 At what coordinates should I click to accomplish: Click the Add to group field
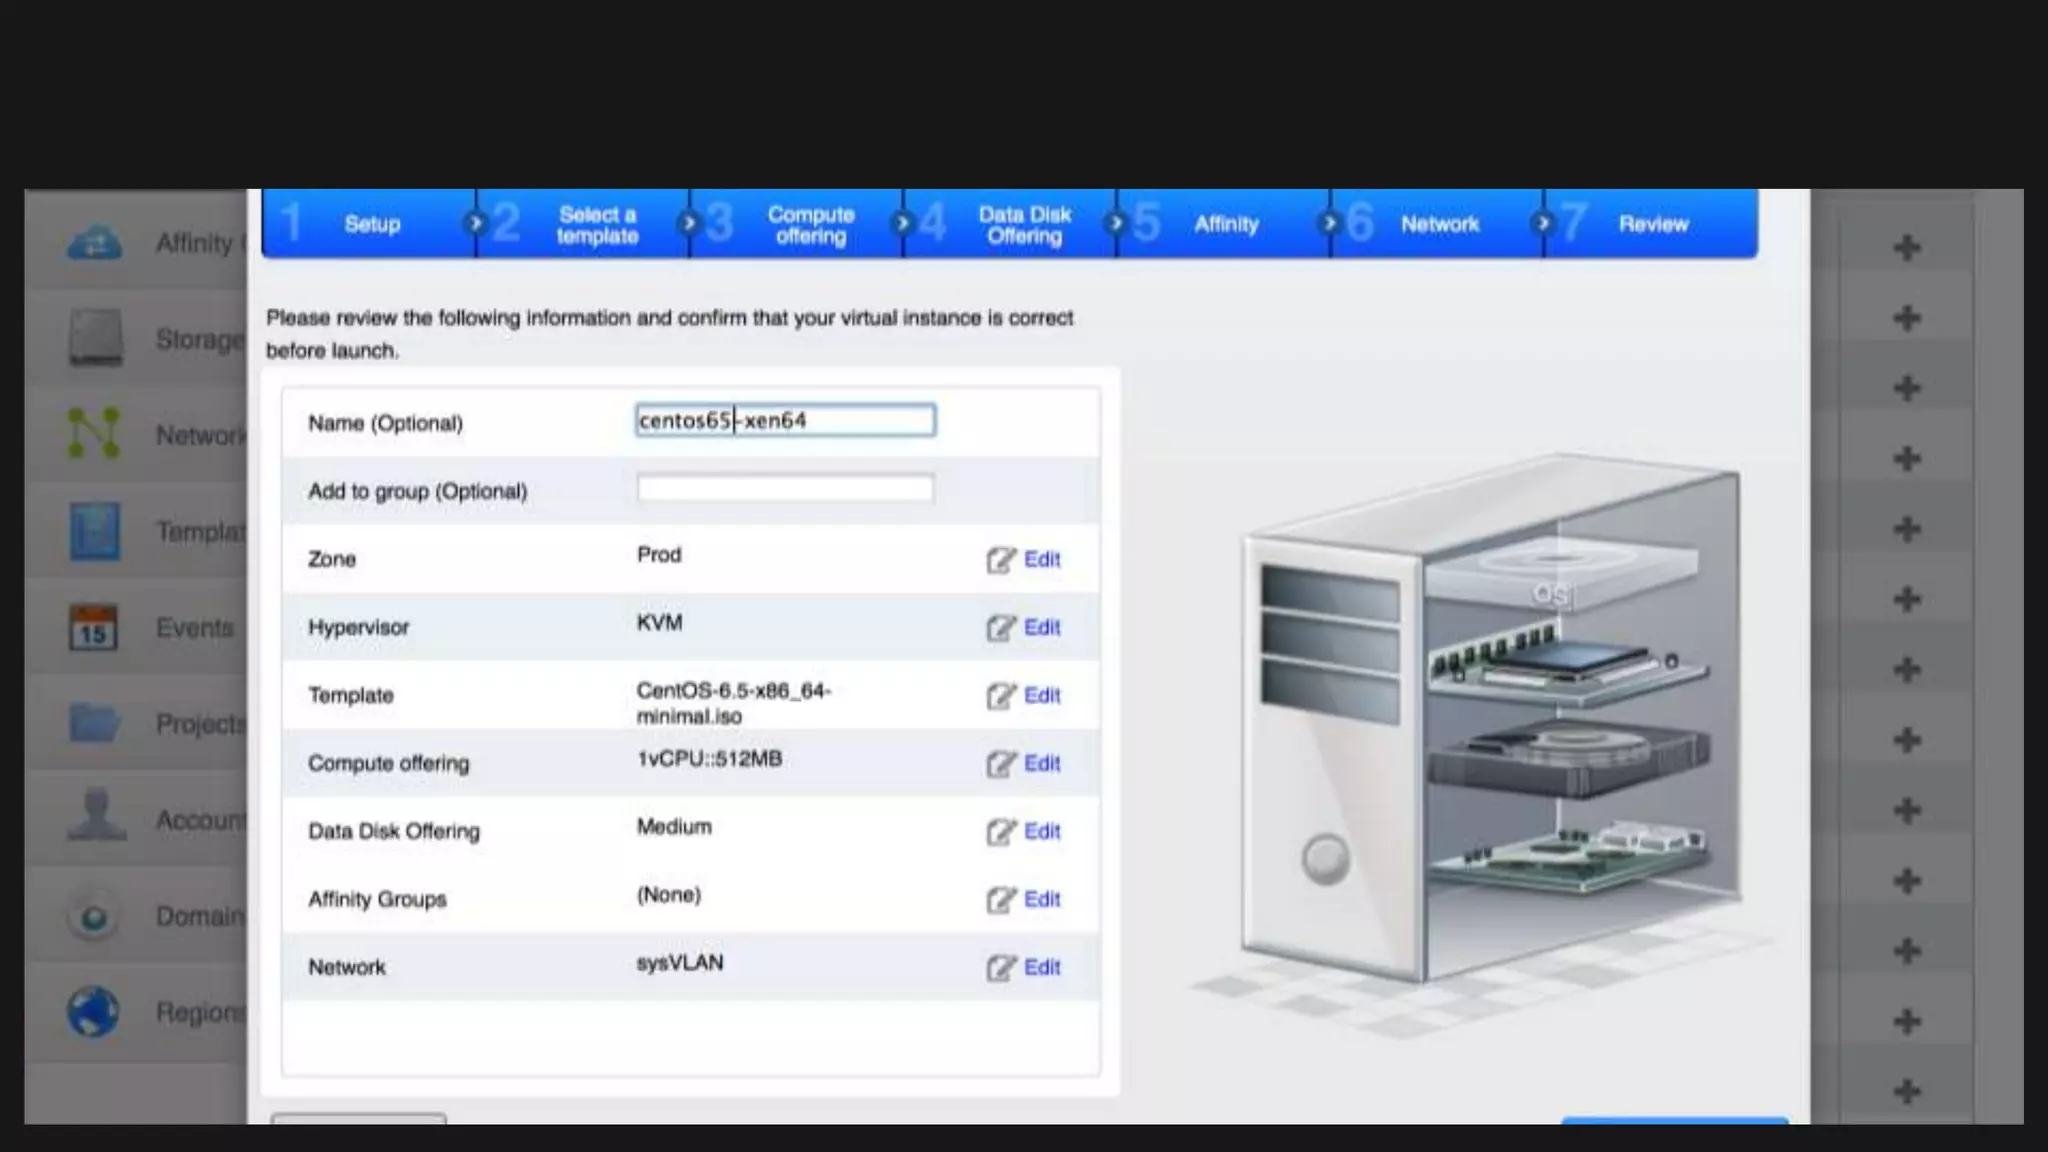[x=785, y=489]
